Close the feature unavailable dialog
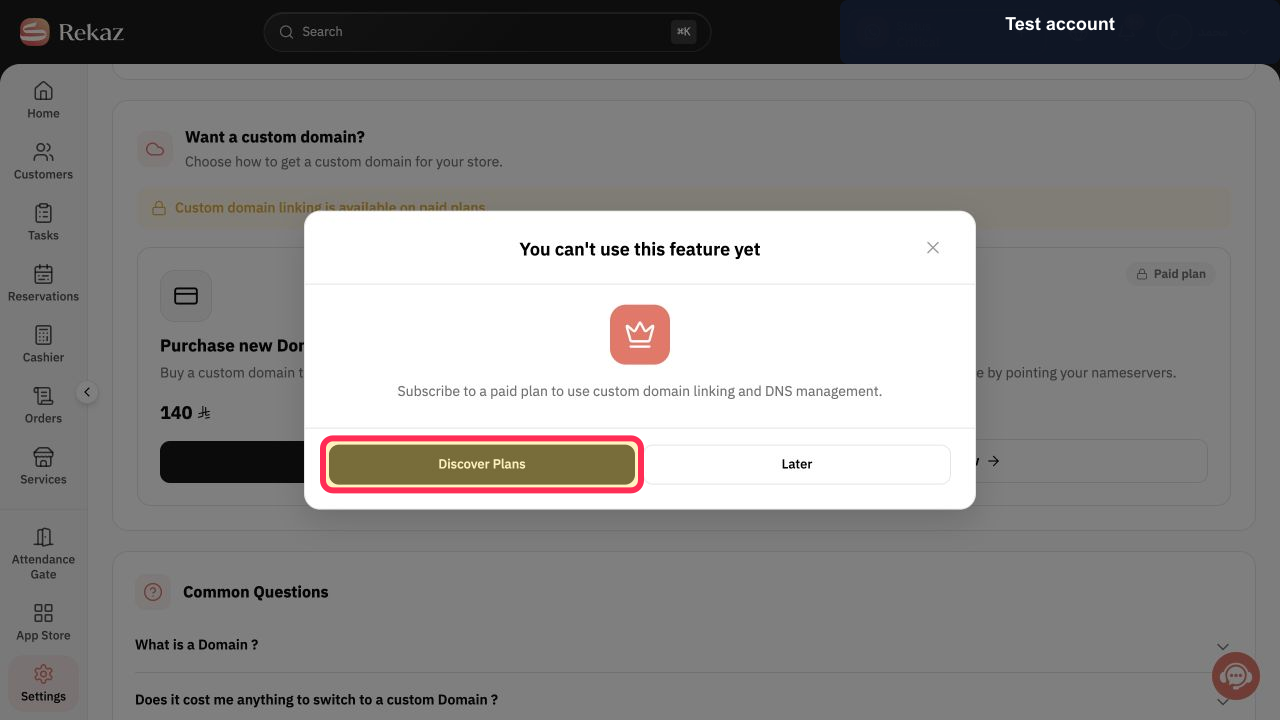 click(933, 248)
